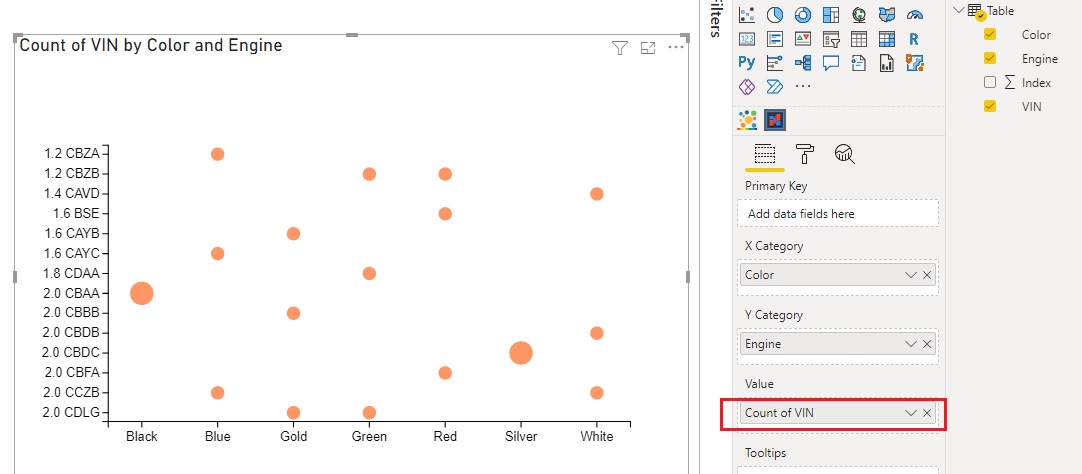Select the pie chart visualization icon
The width and height of the screenshot is (1082, 474).
pyautogui.click(x=775, y=14)
